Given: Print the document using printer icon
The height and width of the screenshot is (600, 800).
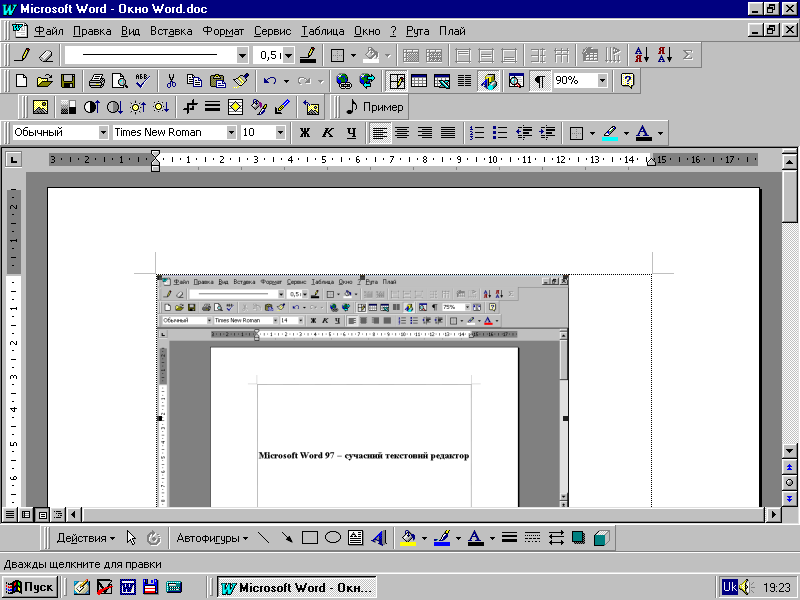Looking at the screenshot, I should point(96,81).
